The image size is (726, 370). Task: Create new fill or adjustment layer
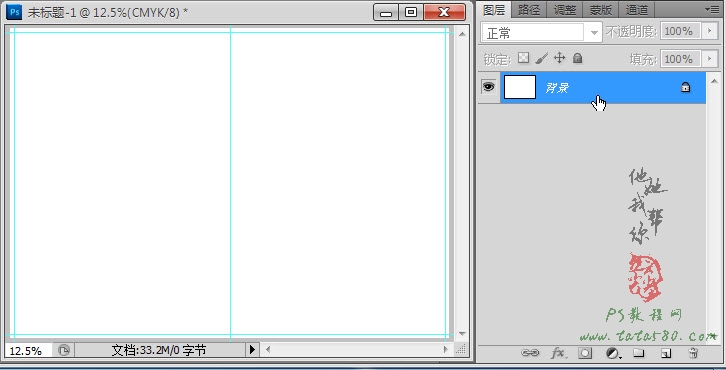coord(613,353)
